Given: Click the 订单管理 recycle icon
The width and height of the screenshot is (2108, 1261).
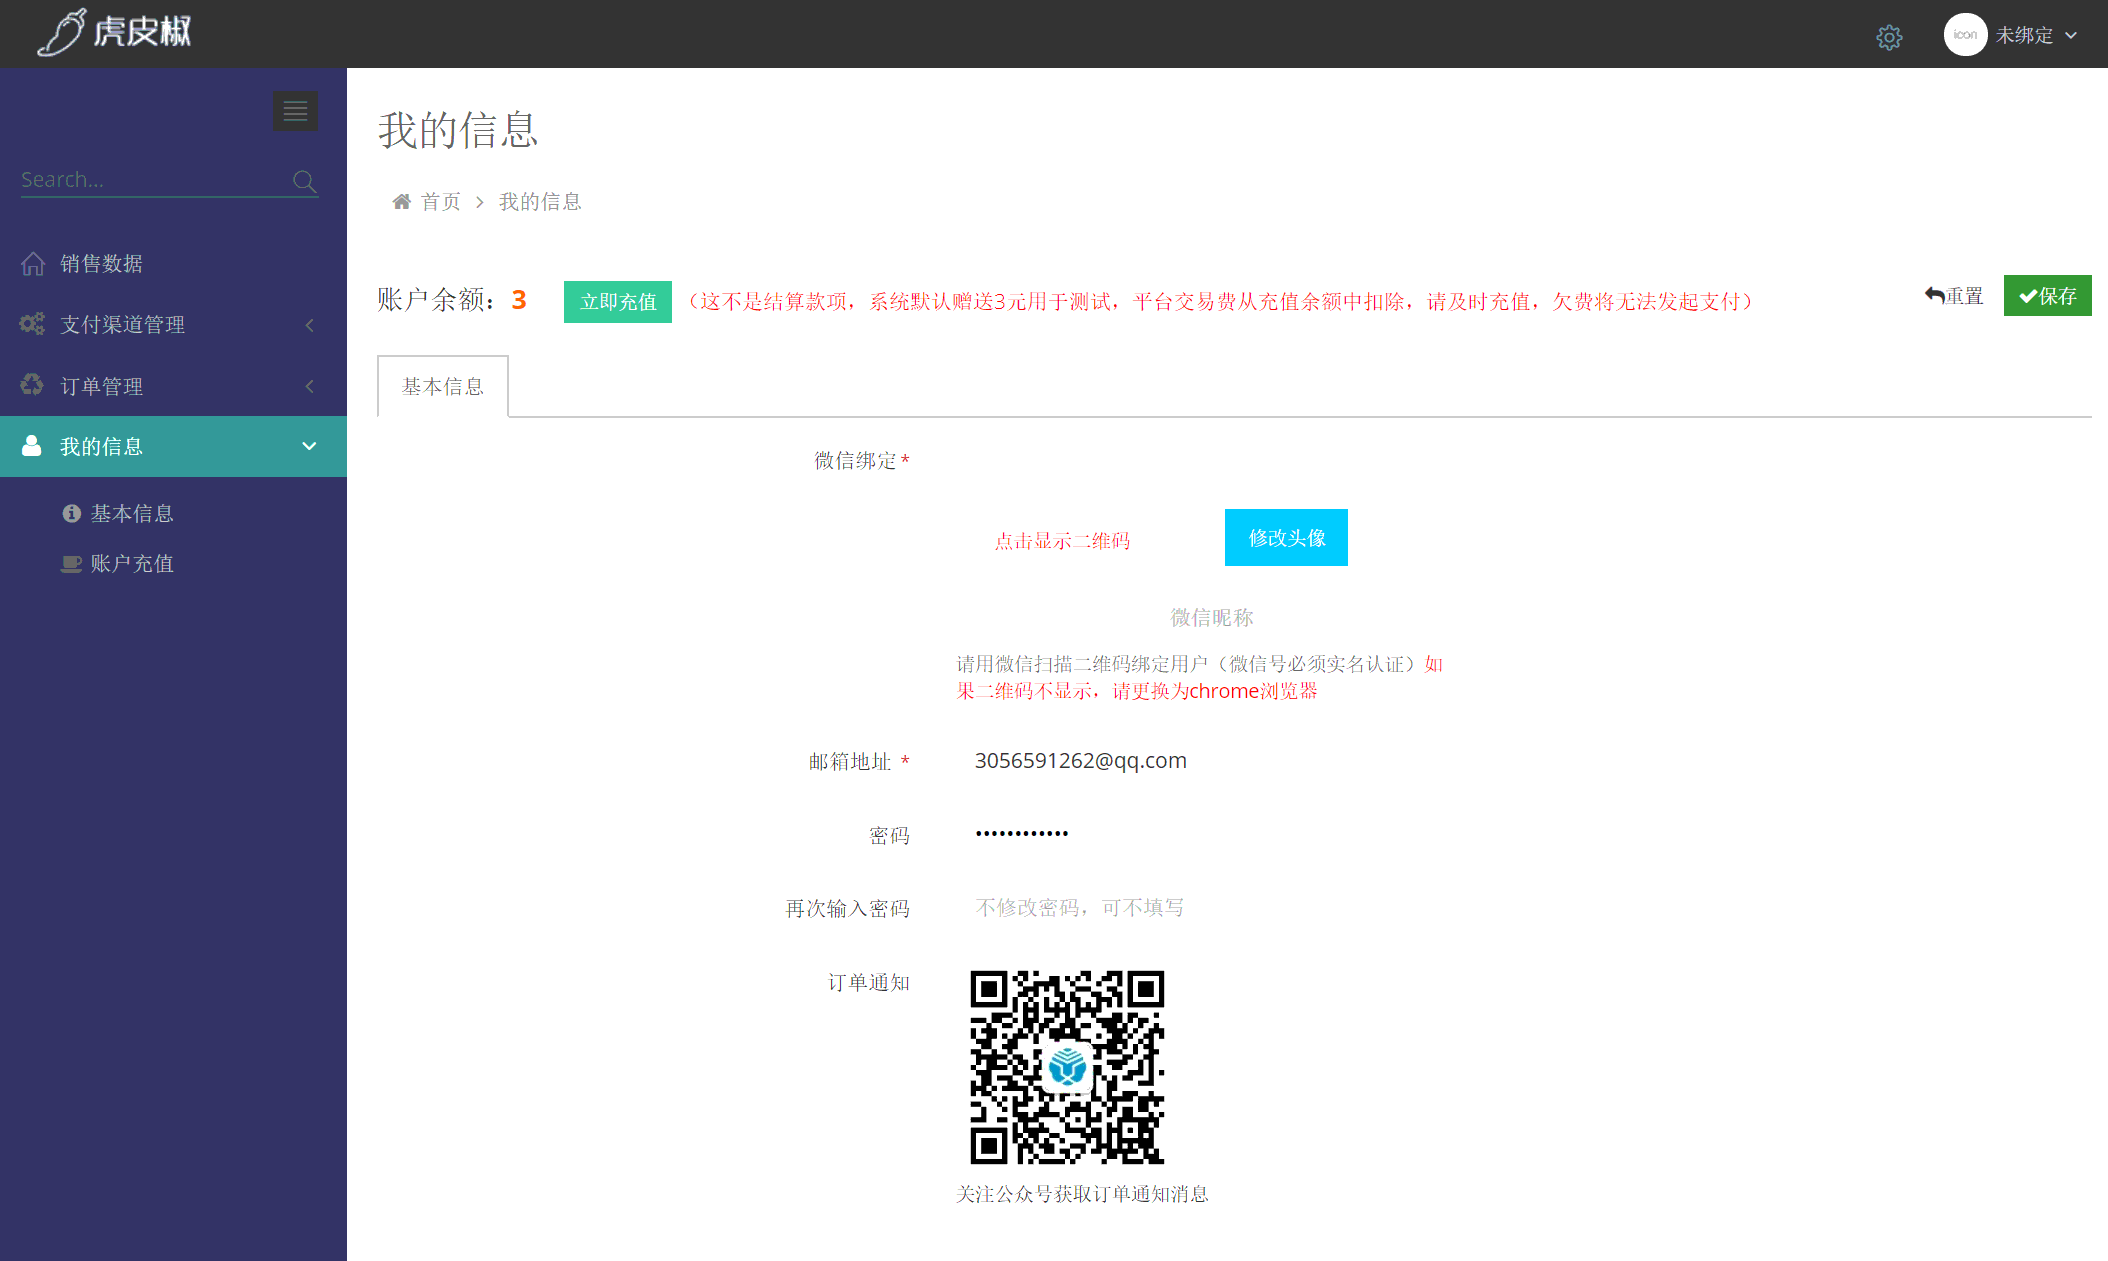Looking at the screenshot, I should [31, 385].
